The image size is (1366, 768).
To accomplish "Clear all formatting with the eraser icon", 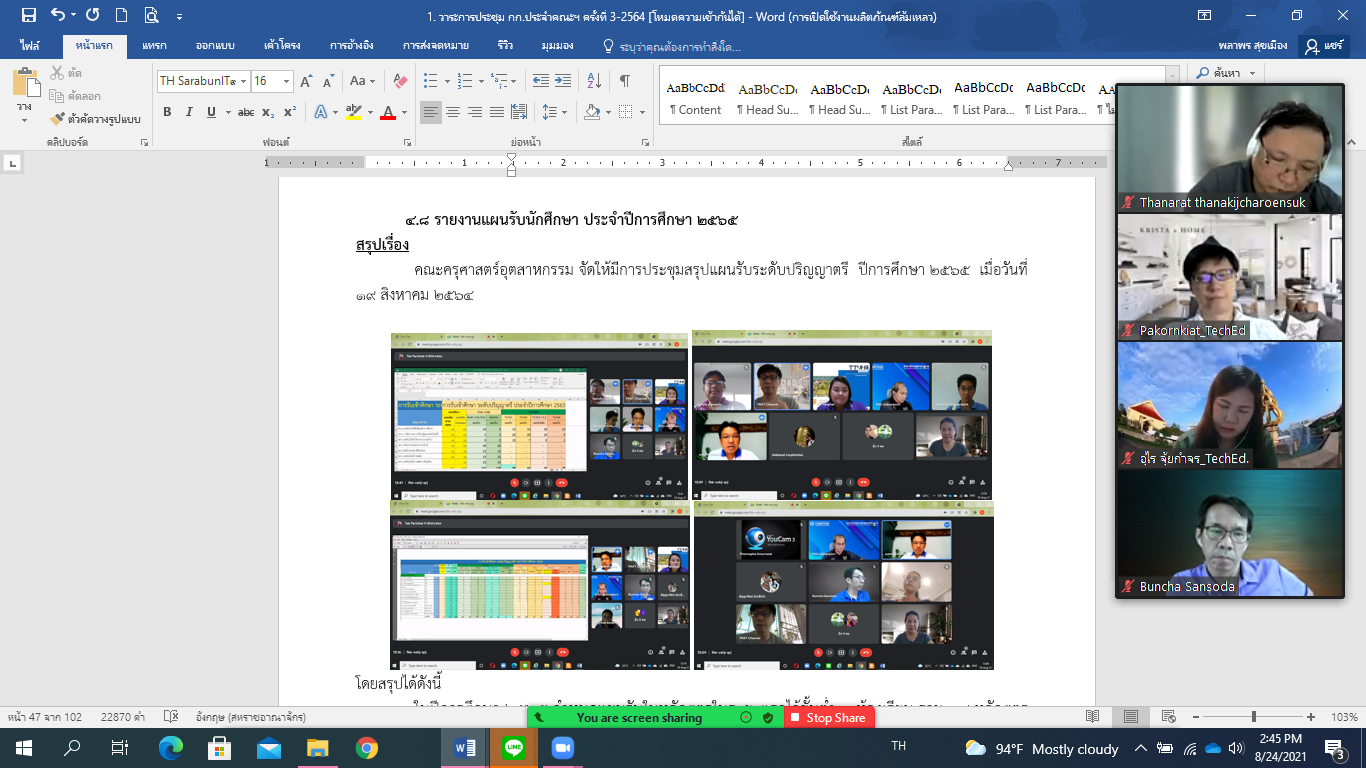I will pos(400,81).
